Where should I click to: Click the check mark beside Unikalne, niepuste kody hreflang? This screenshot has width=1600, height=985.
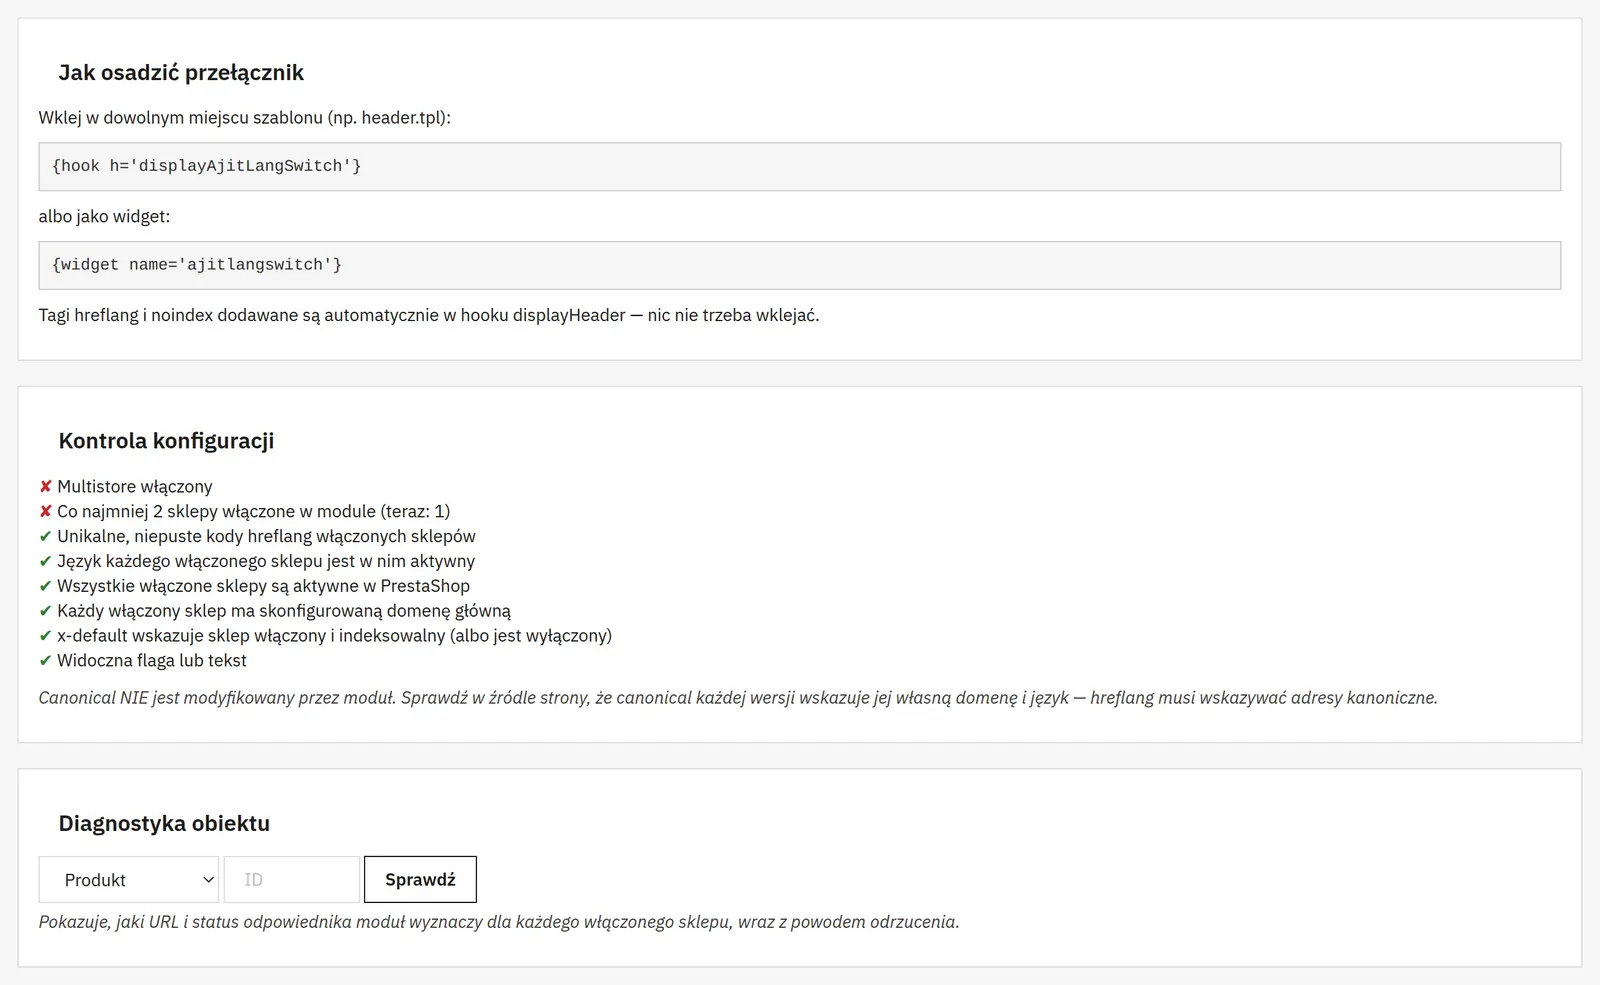point(45,537)
